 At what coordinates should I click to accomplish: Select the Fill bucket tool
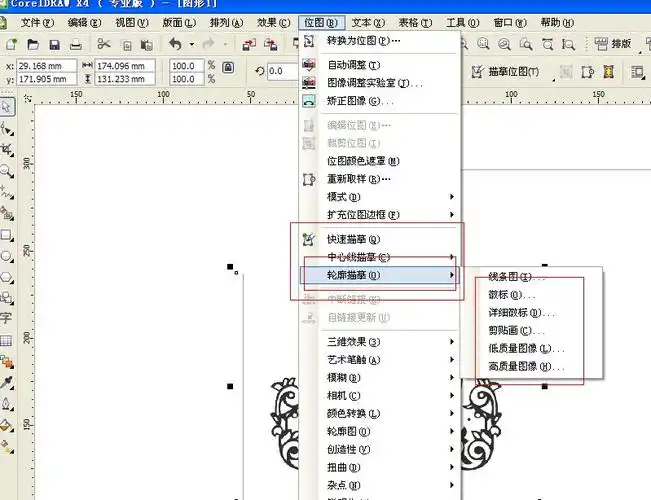click(7, 425)
